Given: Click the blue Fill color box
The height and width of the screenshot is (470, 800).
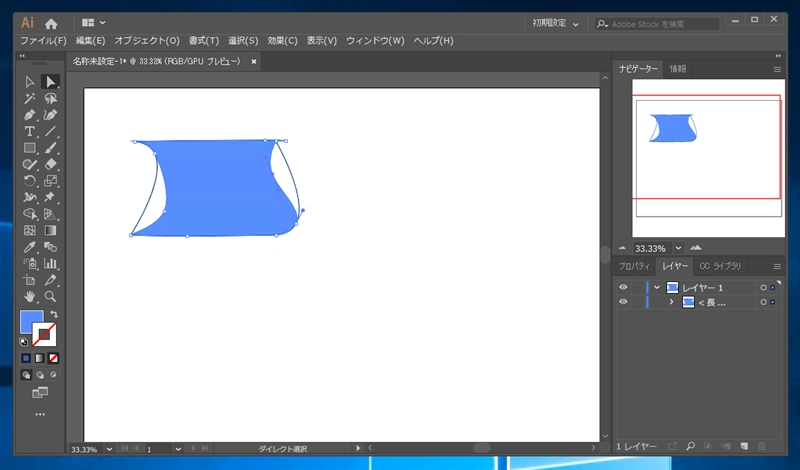Looking at the screenshot, I should tap(28, 319).
